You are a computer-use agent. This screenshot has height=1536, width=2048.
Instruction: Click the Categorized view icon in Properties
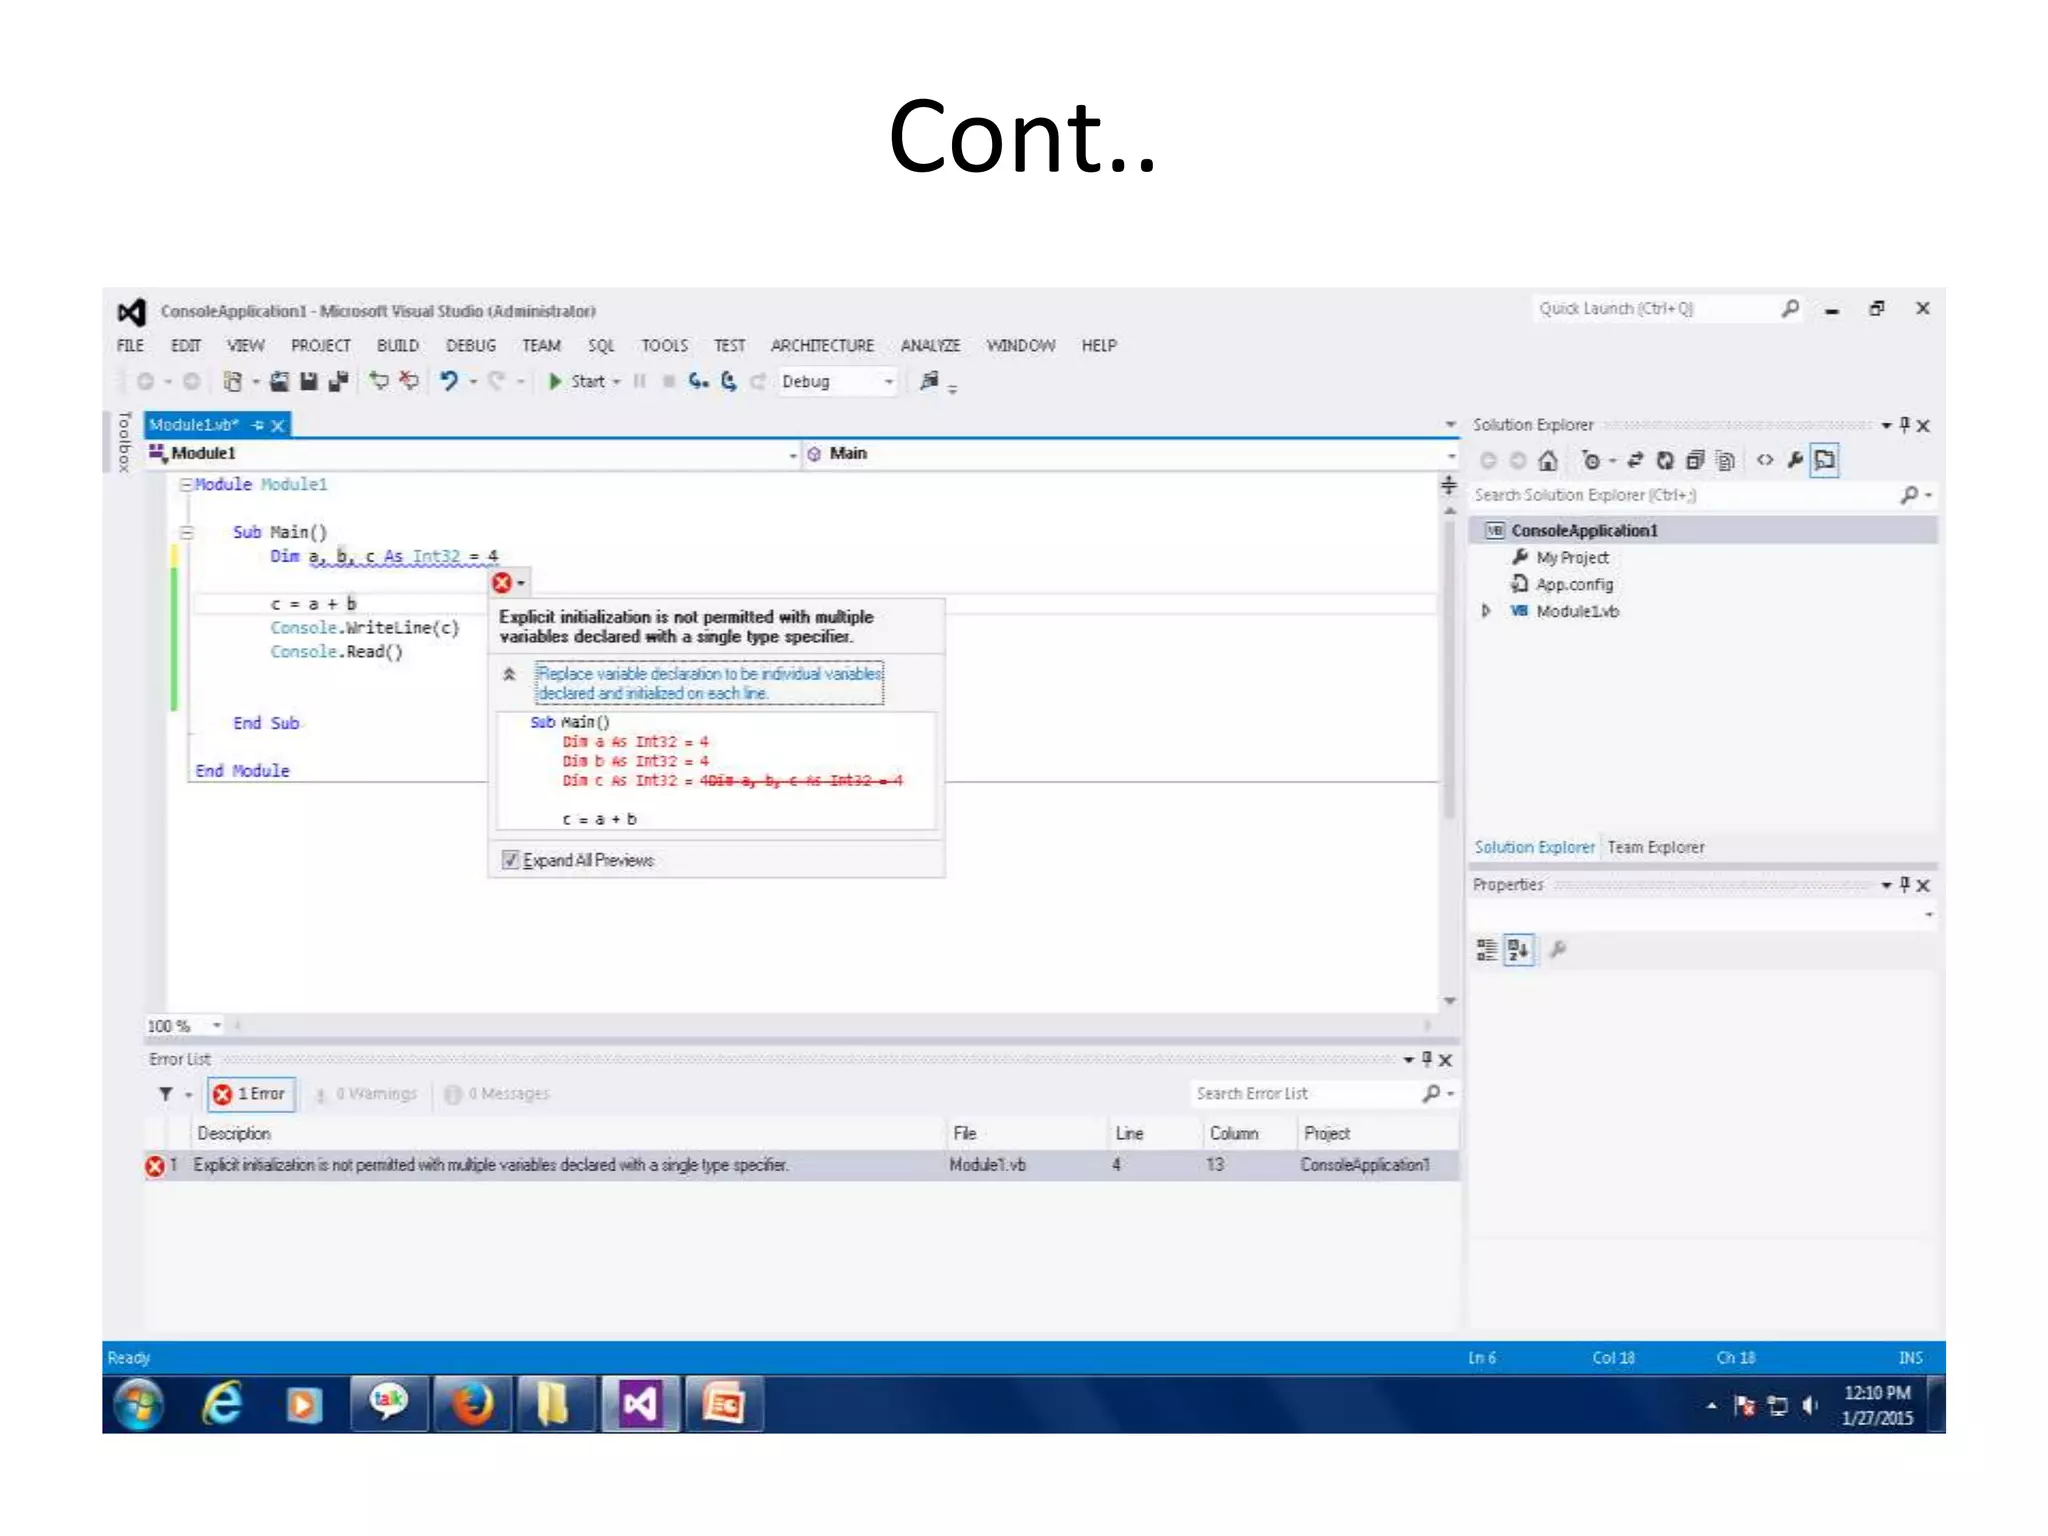1487,950
